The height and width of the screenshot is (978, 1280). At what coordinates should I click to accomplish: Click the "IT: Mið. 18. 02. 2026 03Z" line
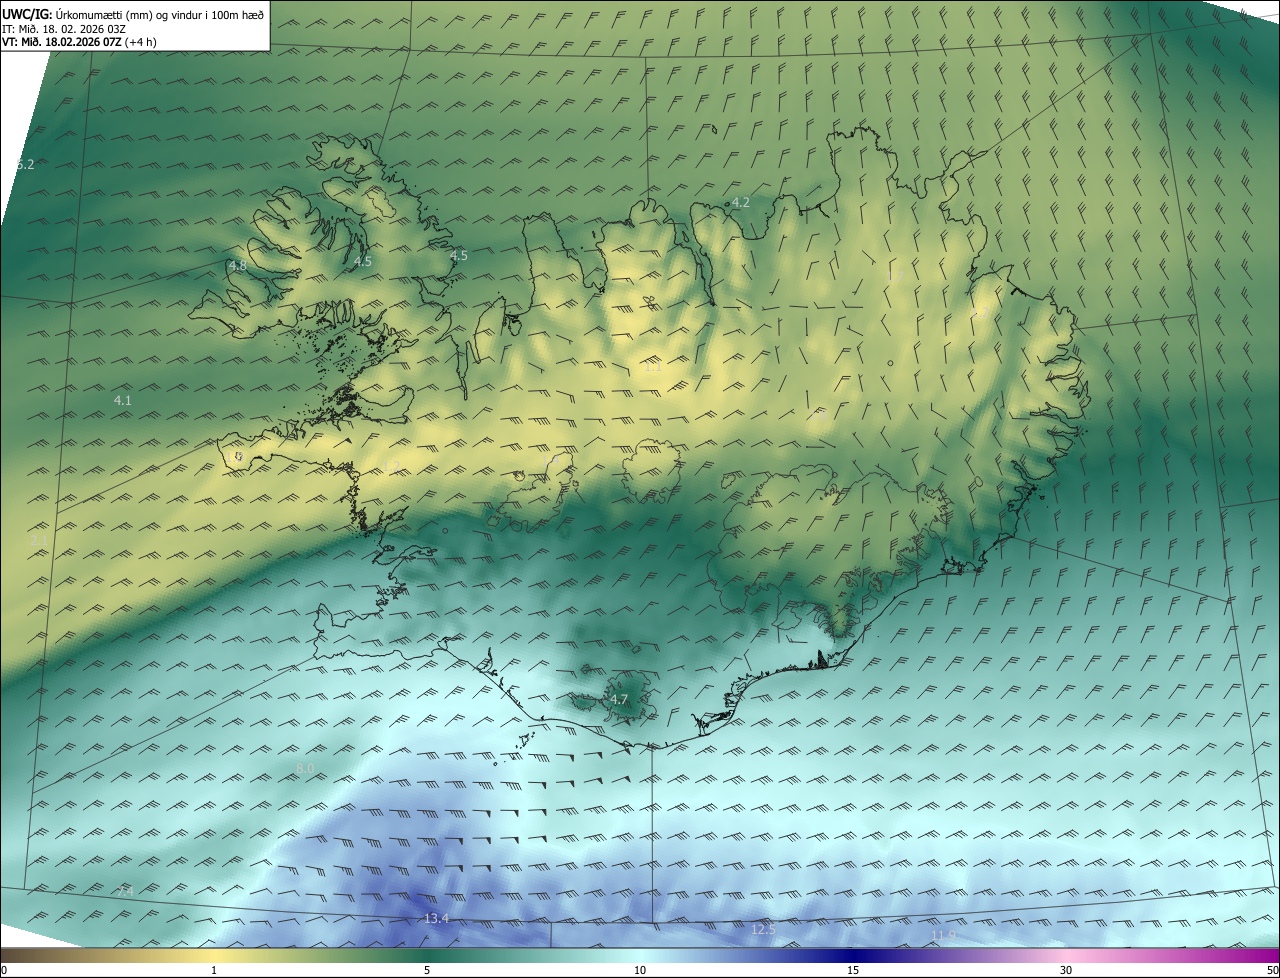[63, 28]
